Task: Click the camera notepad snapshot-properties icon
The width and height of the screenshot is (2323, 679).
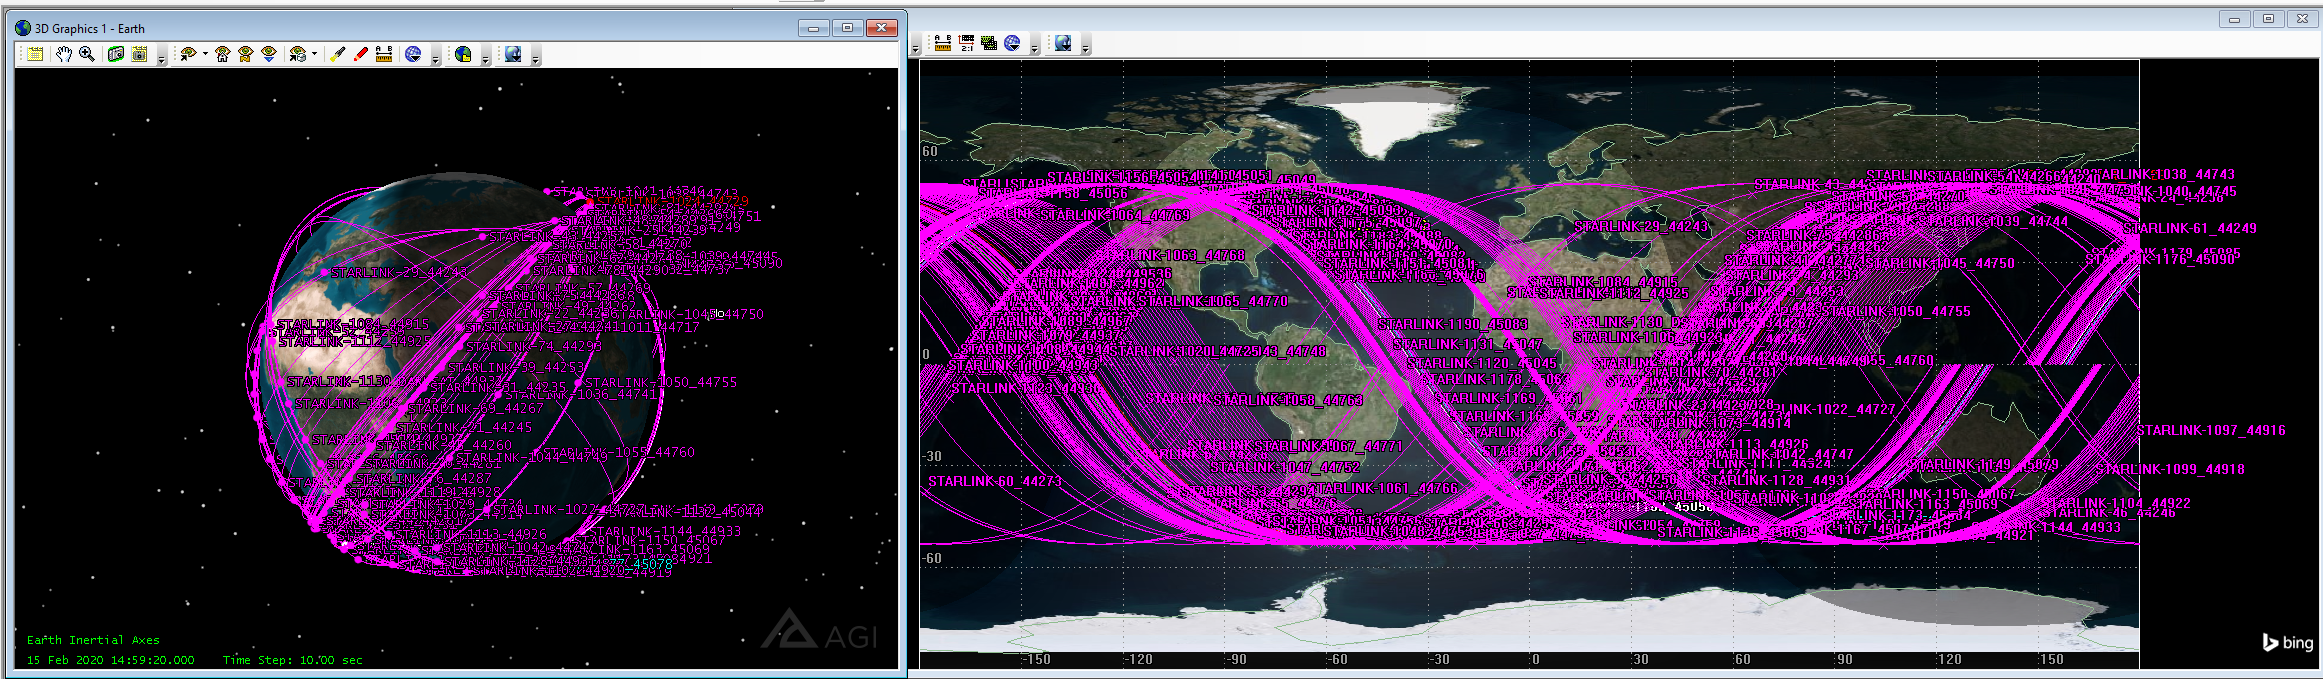Action: 139,54
